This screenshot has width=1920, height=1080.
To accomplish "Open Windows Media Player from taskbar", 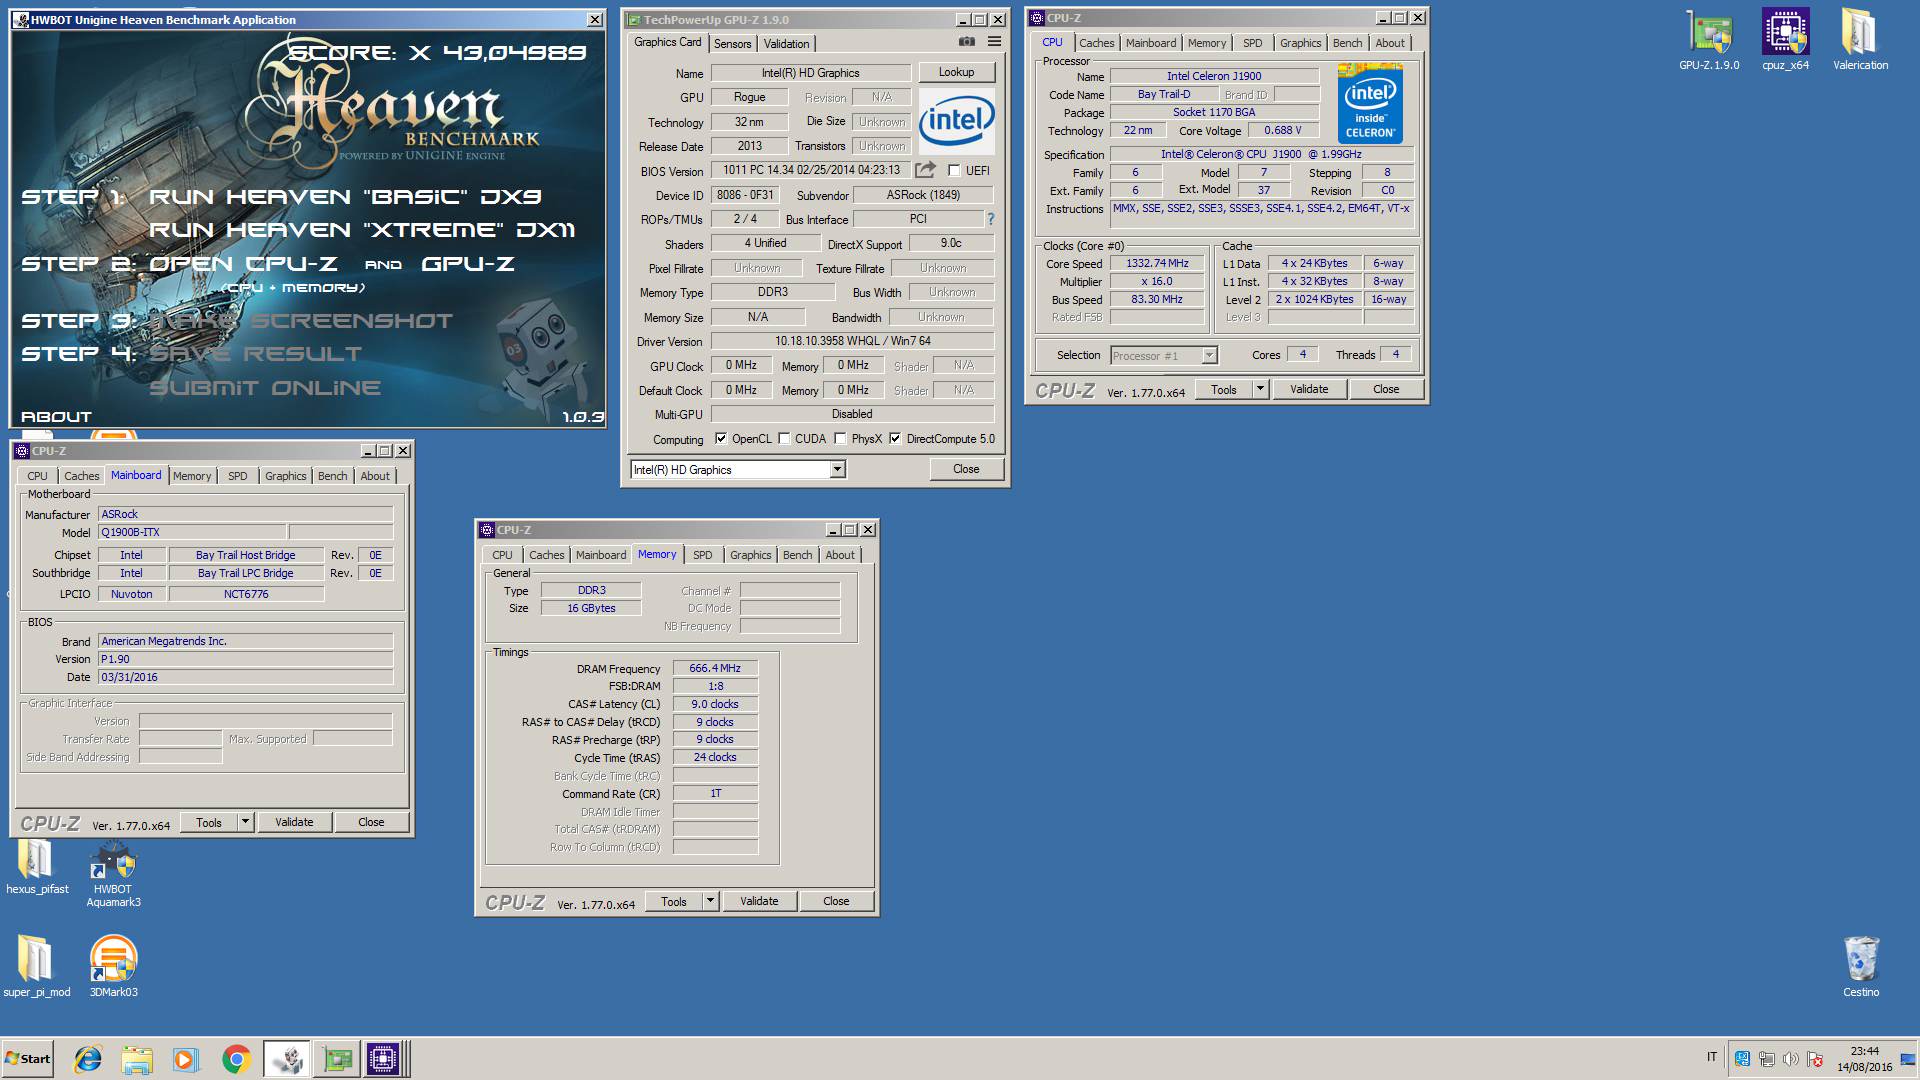I will pos(185,1059).
